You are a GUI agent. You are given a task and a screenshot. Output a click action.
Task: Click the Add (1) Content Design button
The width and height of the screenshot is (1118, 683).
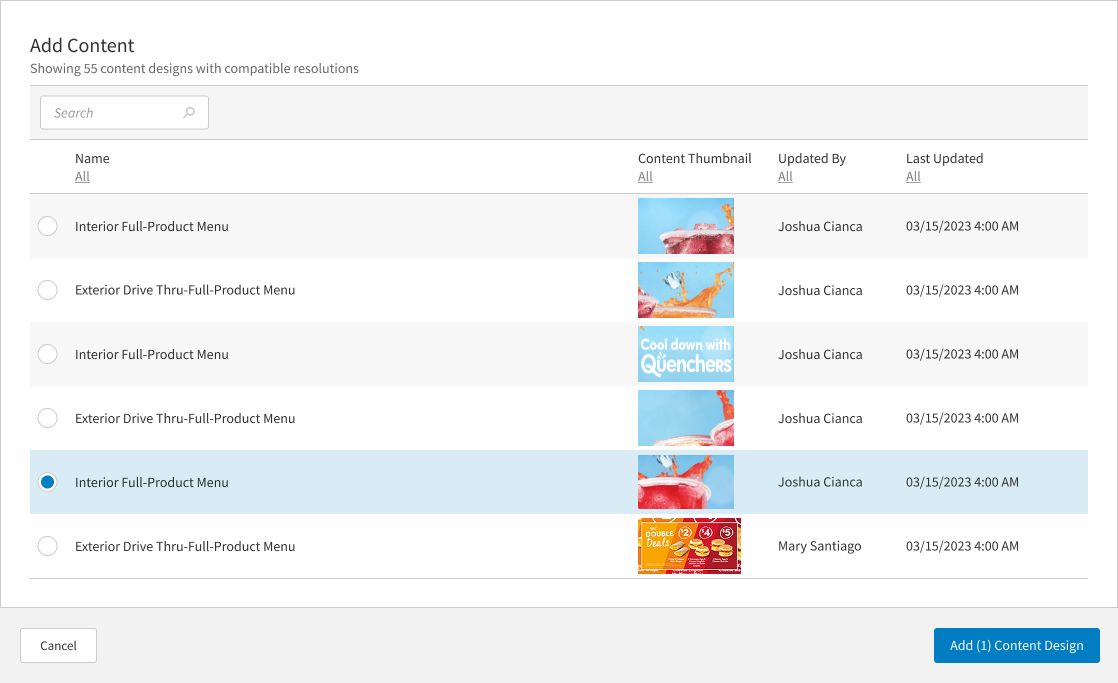(x=1017, y=645)
